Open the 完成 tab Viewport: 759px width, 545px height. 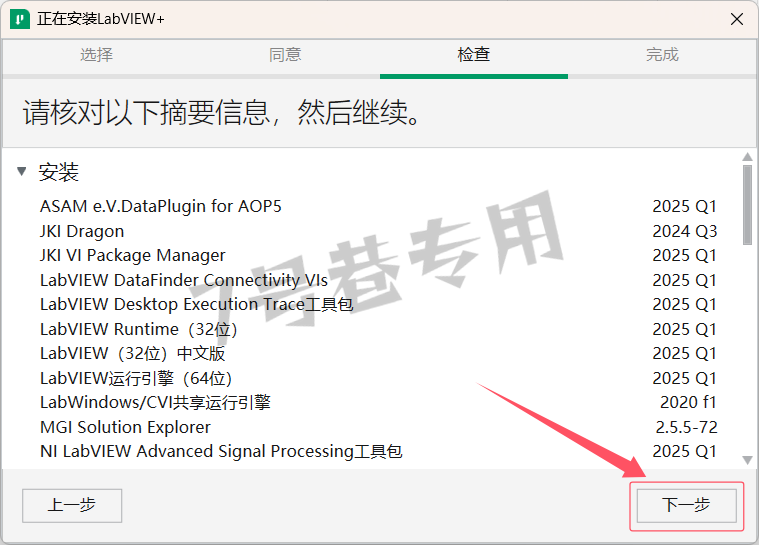662,54
